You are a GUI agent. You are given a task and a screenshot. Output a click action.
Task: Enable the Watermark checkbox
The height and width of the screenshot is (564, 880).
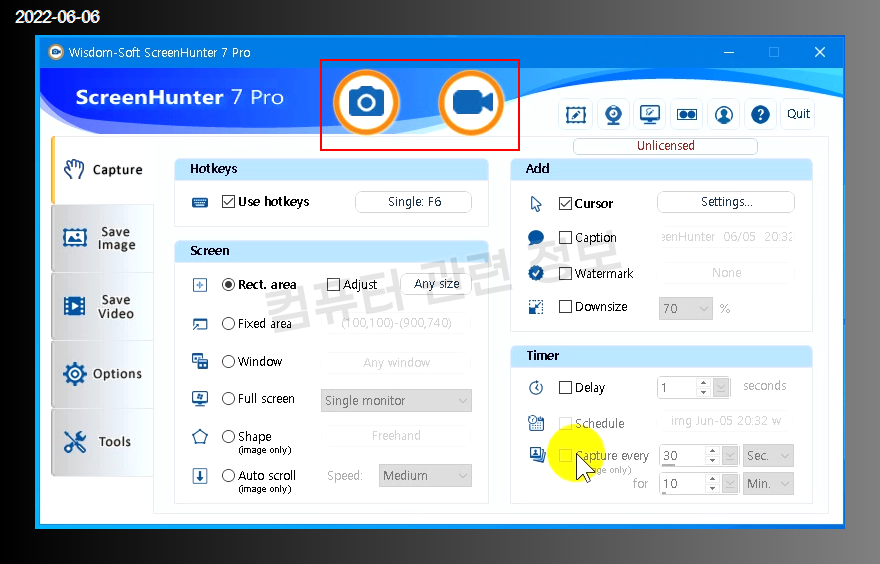point(565,273)
